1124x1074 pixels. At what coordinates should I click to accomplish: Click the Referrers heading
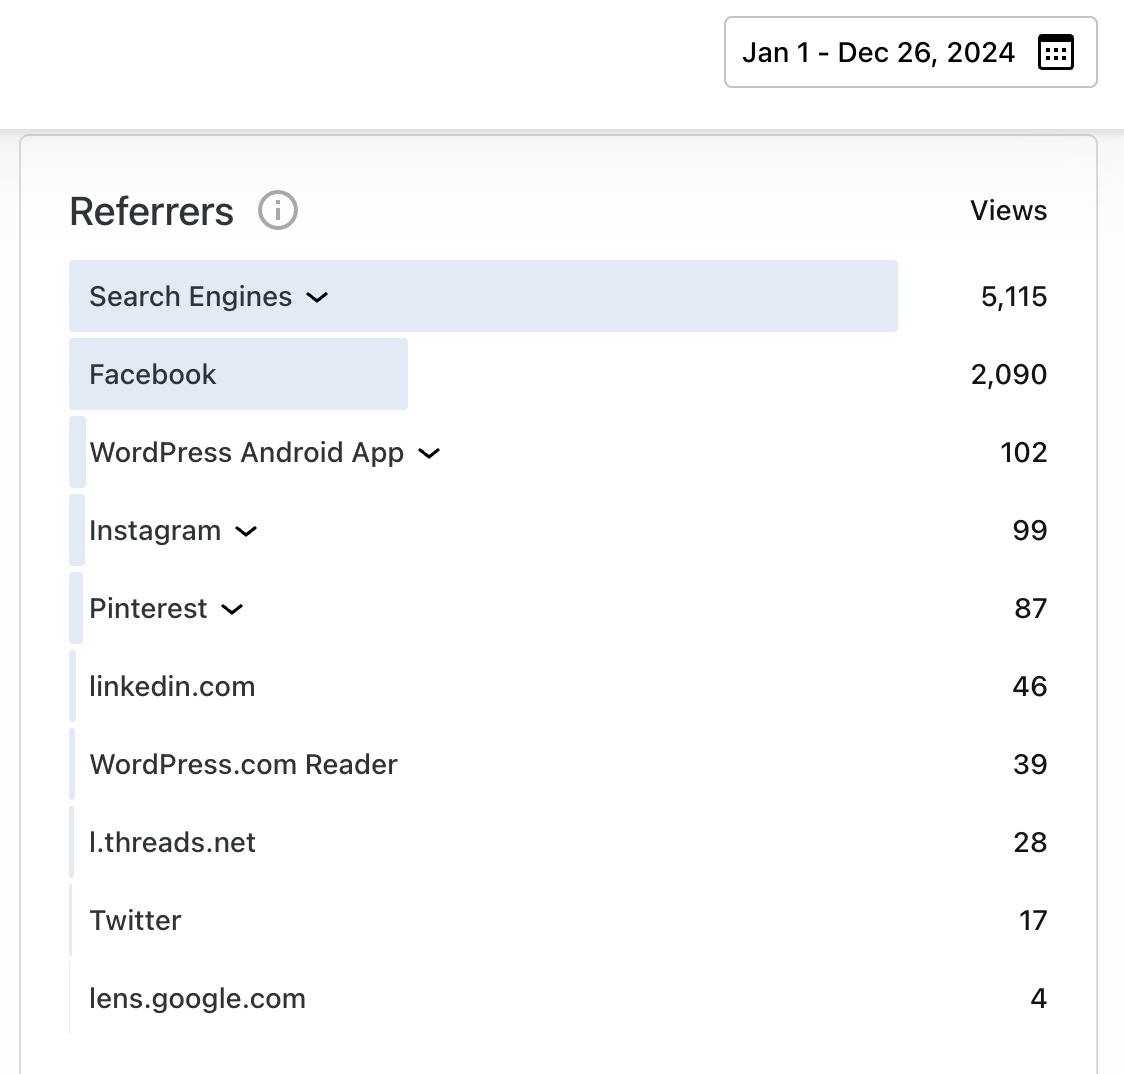[x=152, y=212]
